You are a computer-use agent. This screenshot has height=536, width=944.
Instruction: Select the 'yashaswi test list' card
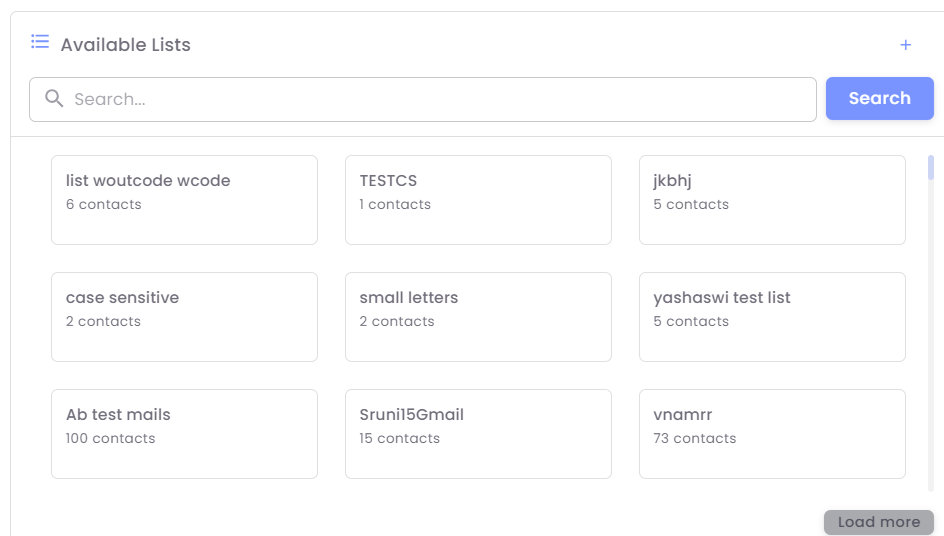772,316
